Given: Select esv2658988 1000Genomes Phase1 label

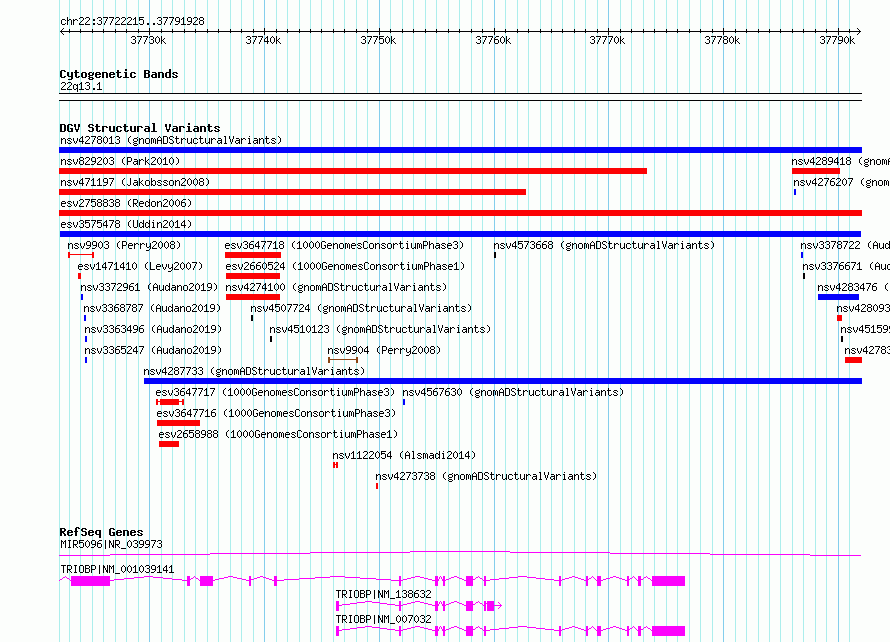Looking at the screenshot, I should tap(278, 434).
